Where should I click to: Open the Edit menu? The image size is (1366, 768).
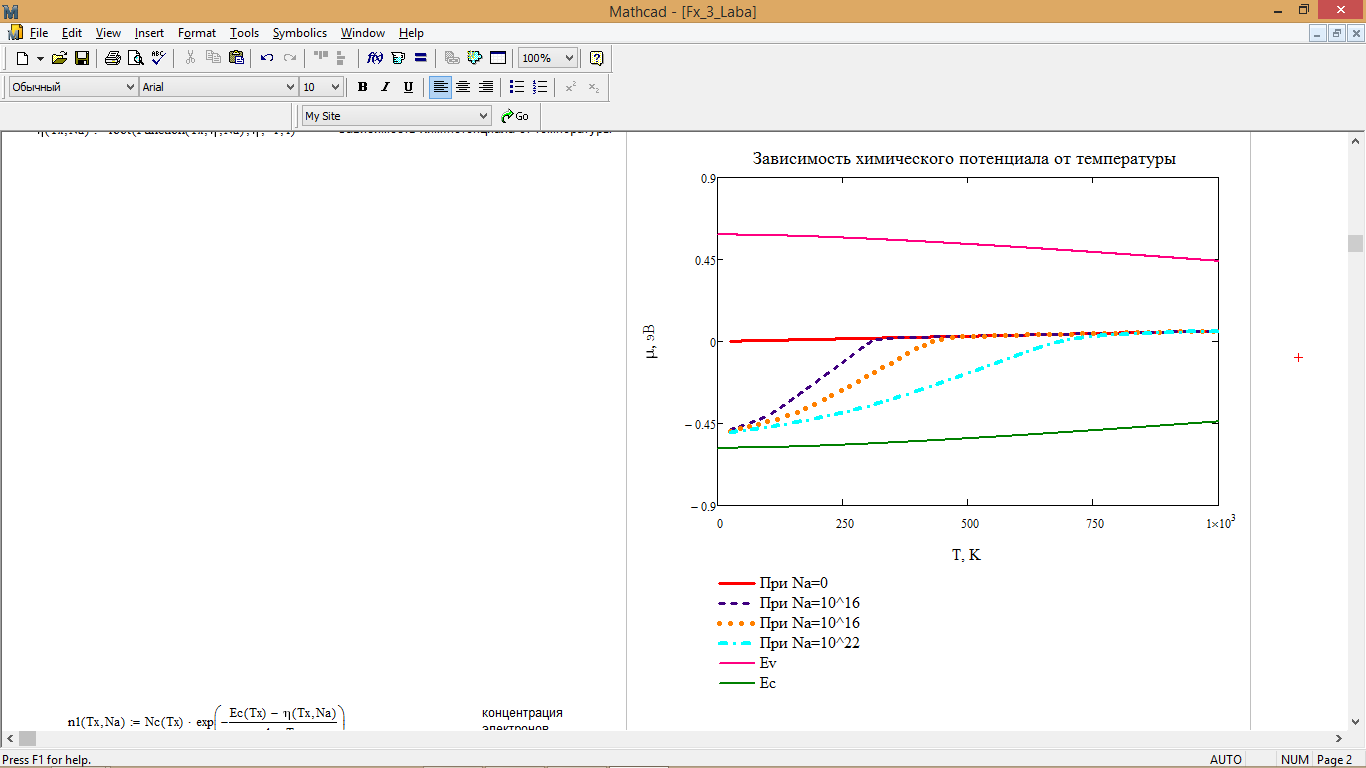click(x=72, y=33)
